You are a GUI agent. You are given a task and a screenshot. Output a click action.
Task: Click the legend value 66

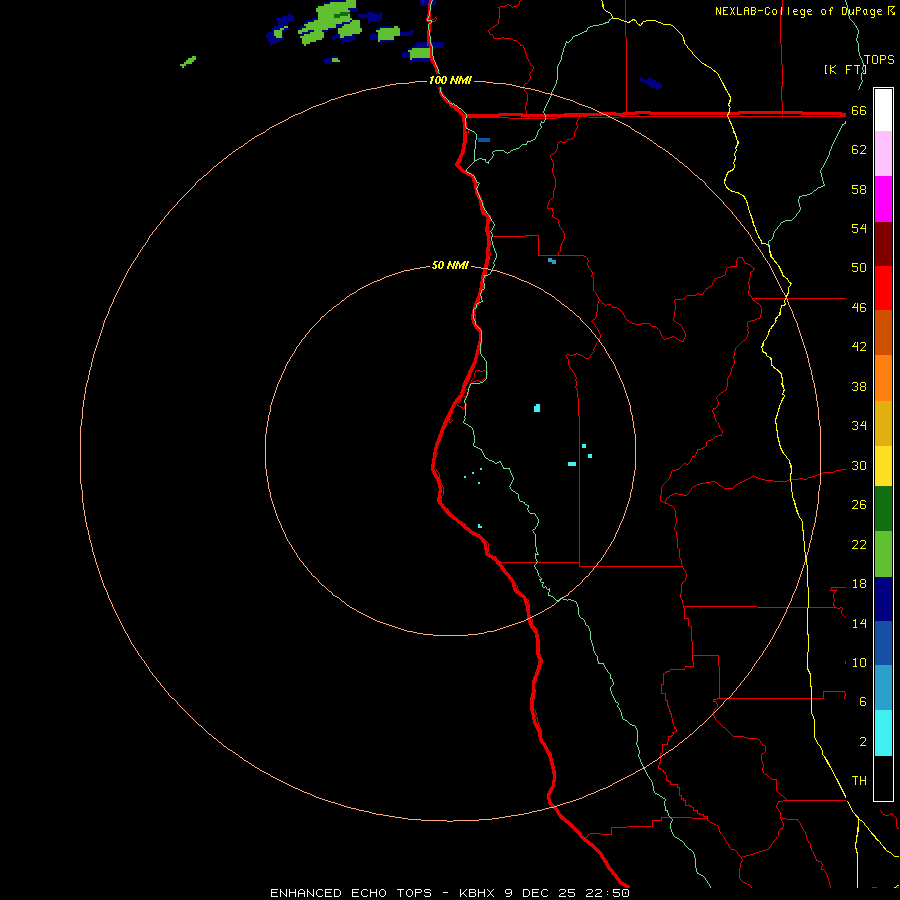859,110
